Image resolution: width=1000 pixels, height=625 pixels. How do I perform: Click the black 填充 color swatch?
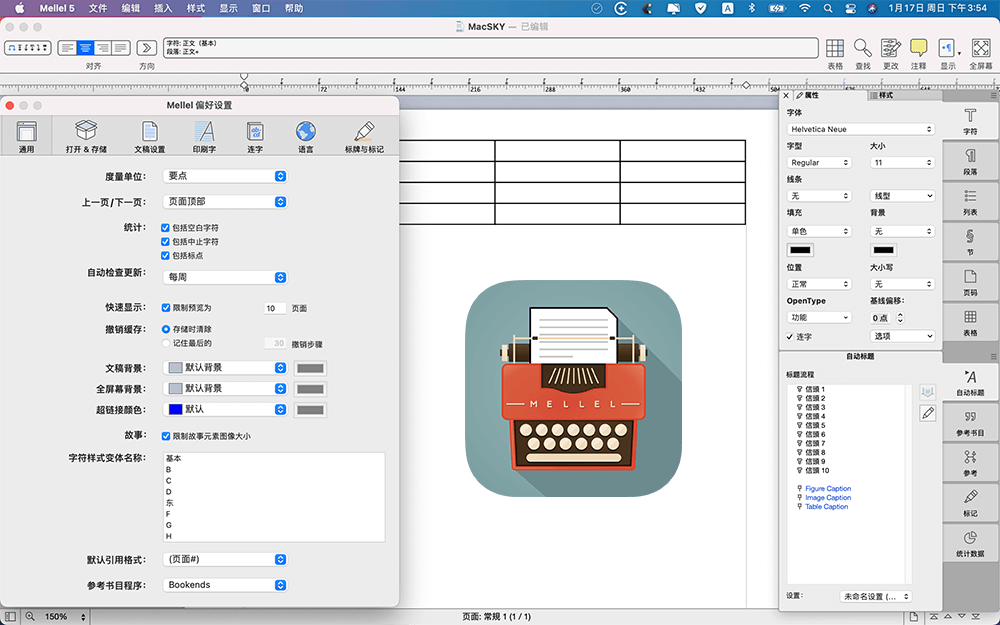pyautogui.click(x=800, y=250)
